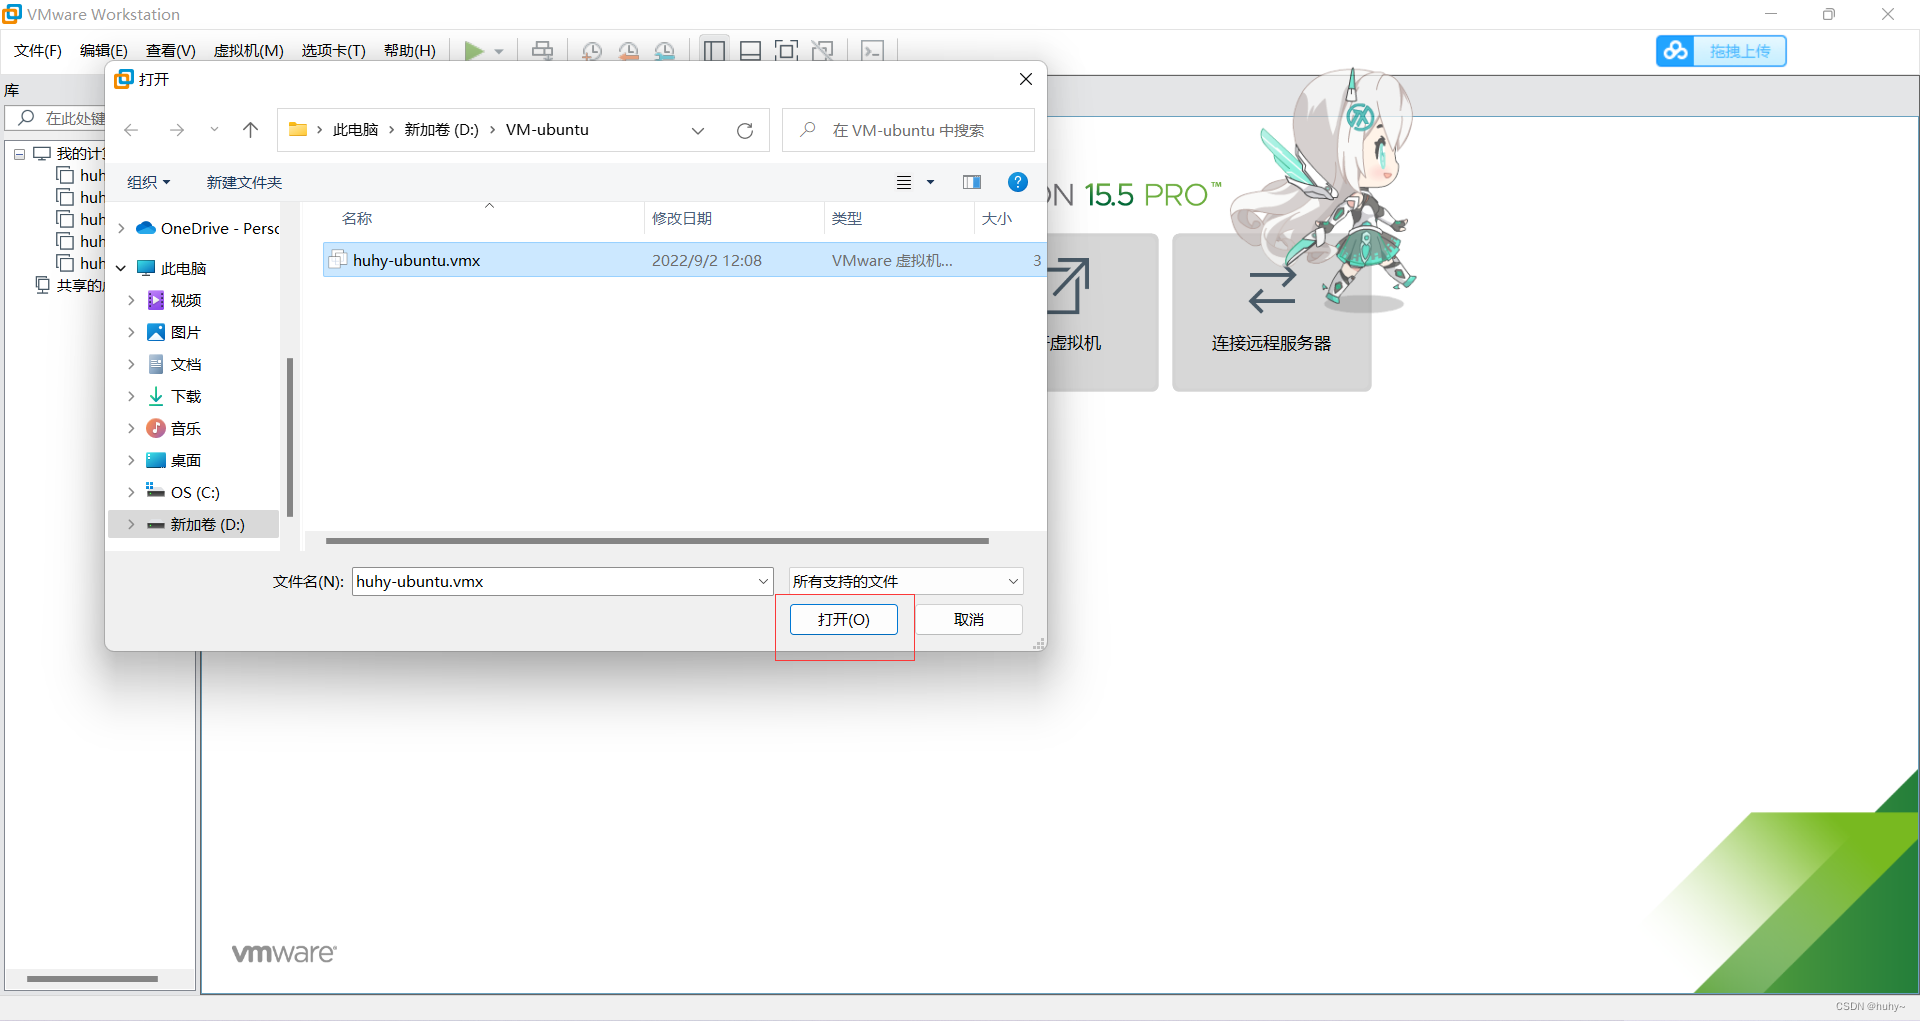Click the file list horizontal scrollbar
This screenshot has width=1920, height=1021.
[x=657, y=541]
